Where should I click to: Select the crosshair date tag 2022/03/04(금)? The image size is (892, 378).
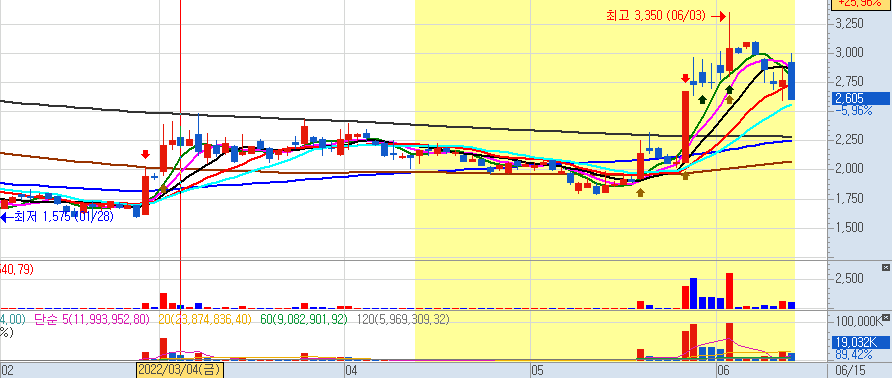180,371
